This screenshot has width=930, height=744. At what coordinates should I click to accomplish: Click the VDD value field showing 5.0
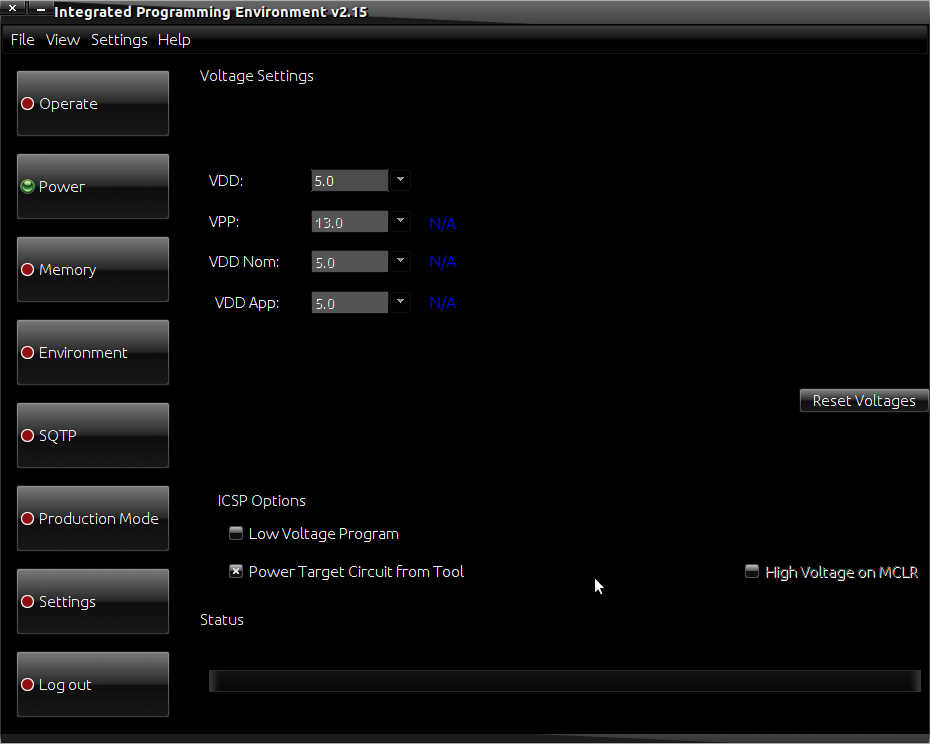pyautogui.click(x=350, y=180)
